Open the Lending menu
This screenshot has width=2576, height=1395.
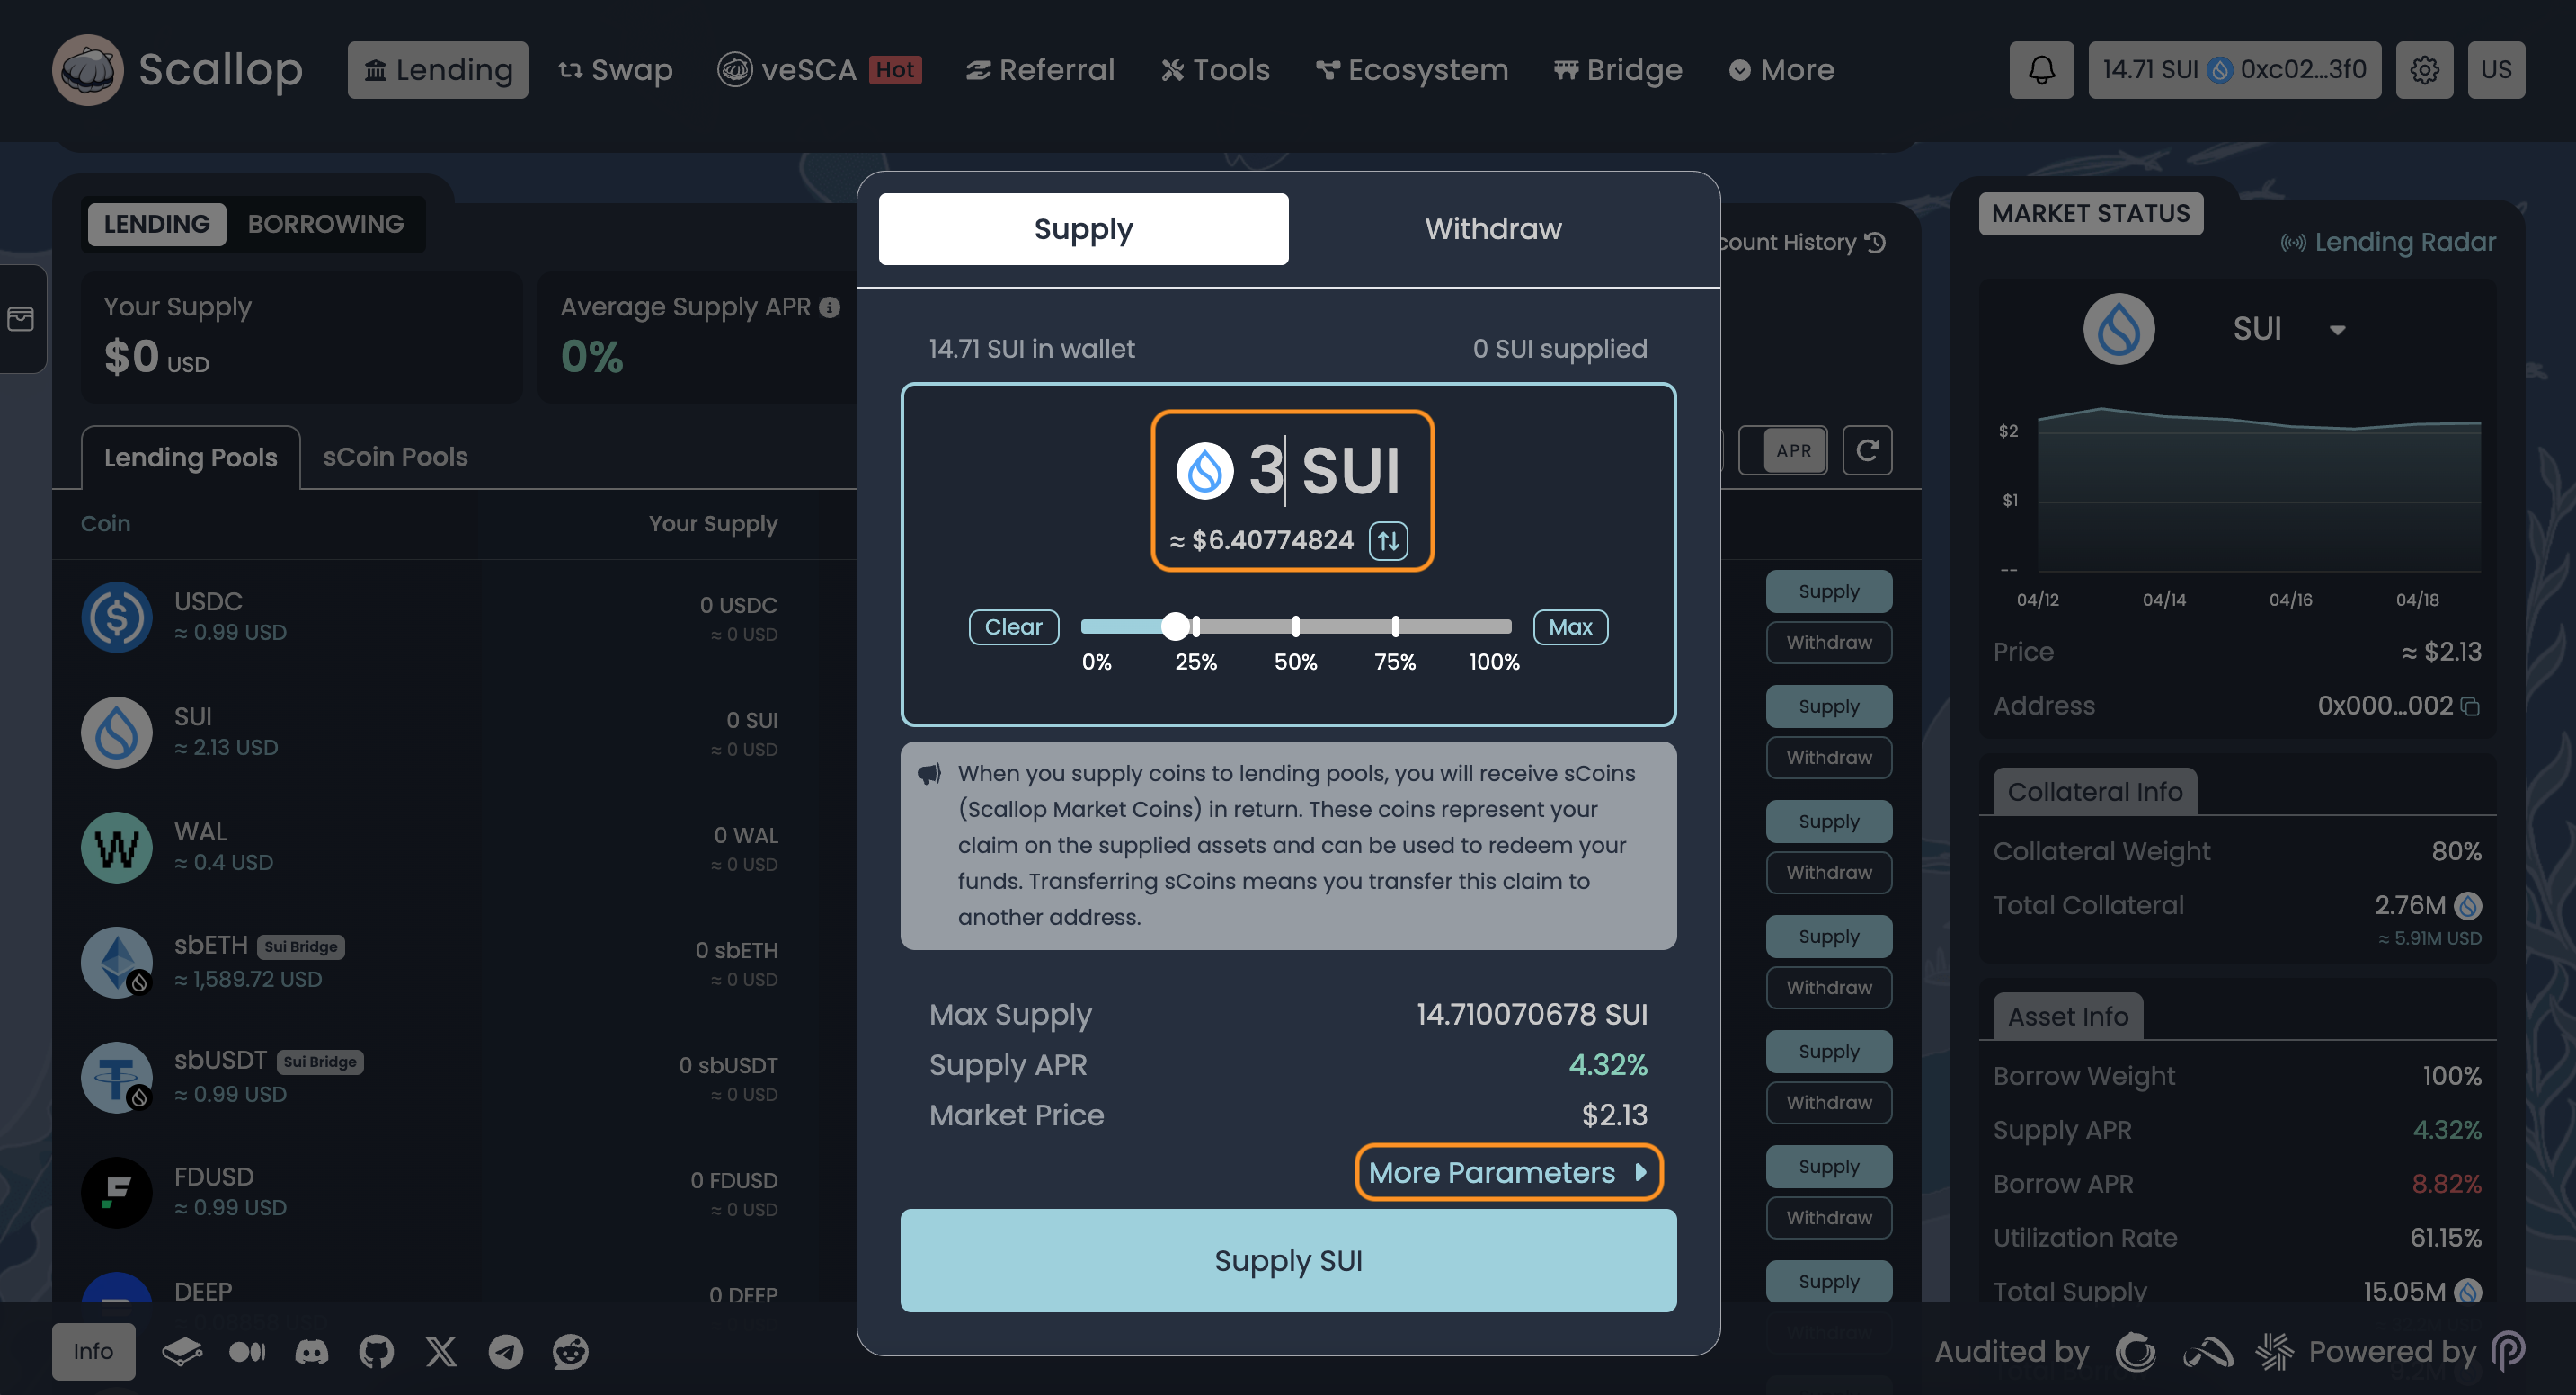pyautogui.click(x=438, y=70)
